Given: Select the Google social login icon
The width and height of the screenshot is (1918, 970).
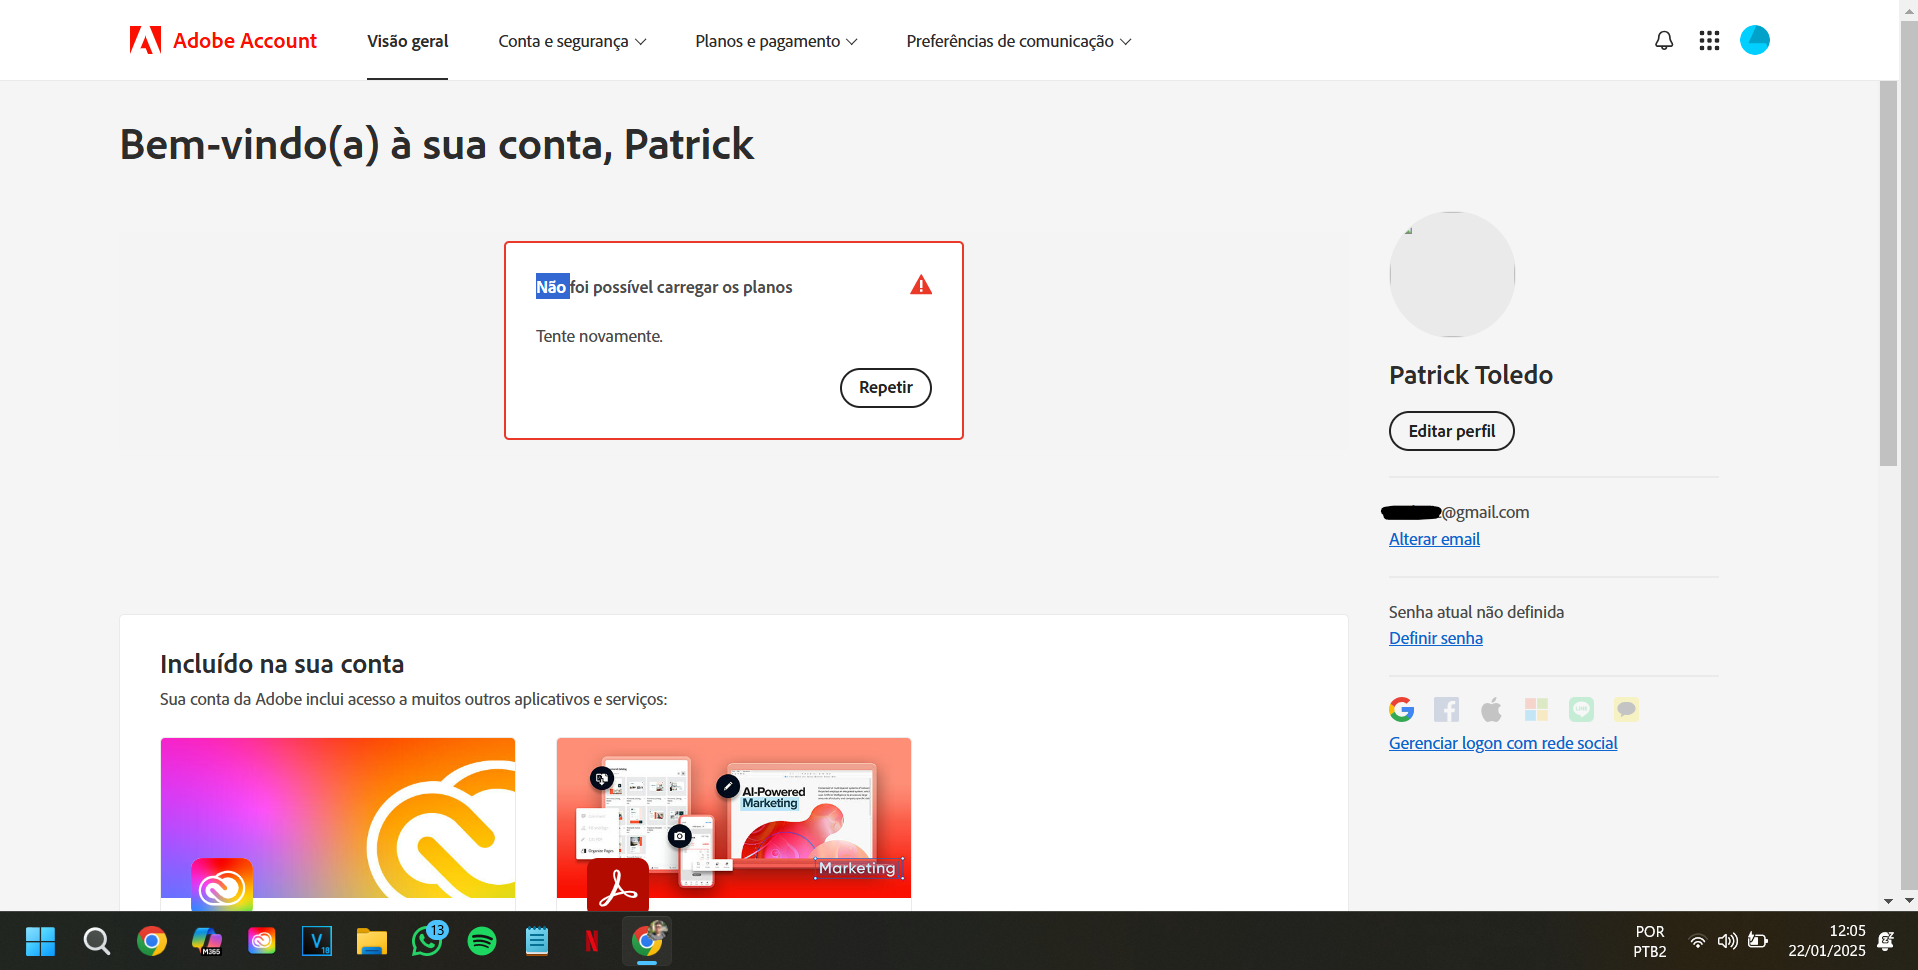Looking at the screenshot, I should coord(1401,709).
